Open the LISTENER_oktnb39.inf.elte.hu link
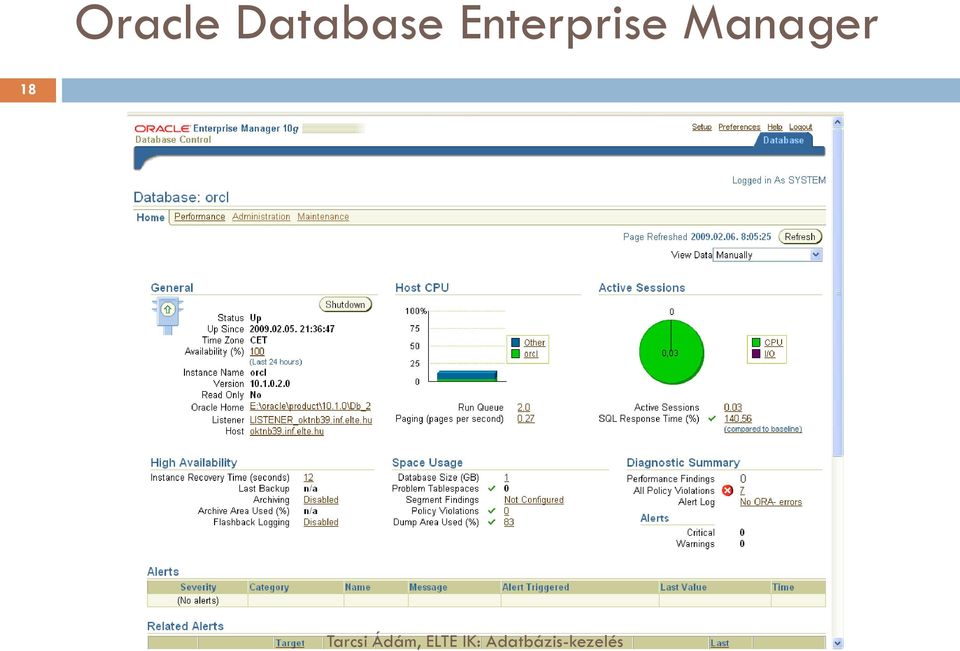This screenshot has width=960, height=651. pyautogui.click(x=311, y=420)
